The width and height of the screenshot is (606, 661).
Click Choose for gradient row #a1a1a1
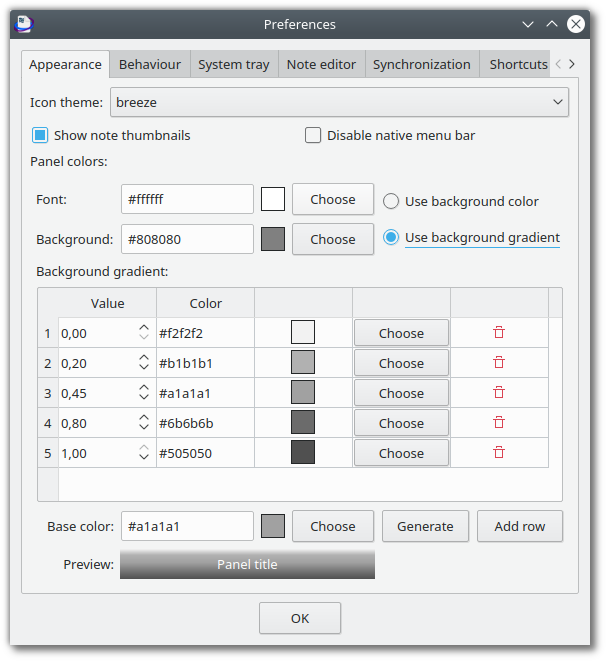coord(401,393)
